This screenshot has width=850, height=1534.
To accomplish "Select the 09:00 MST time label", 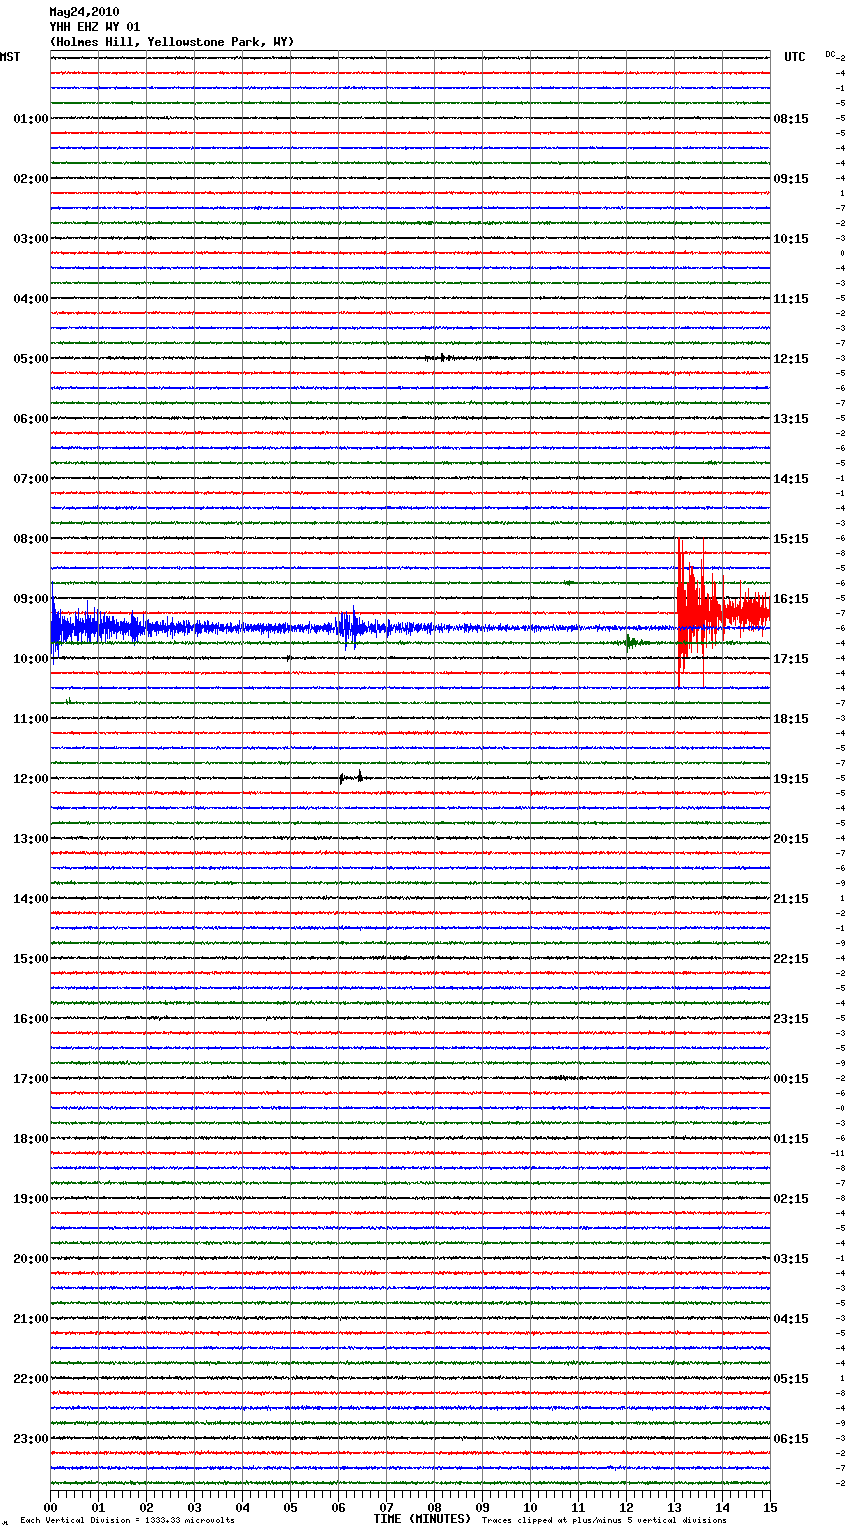I will click(x=30, y=599).
